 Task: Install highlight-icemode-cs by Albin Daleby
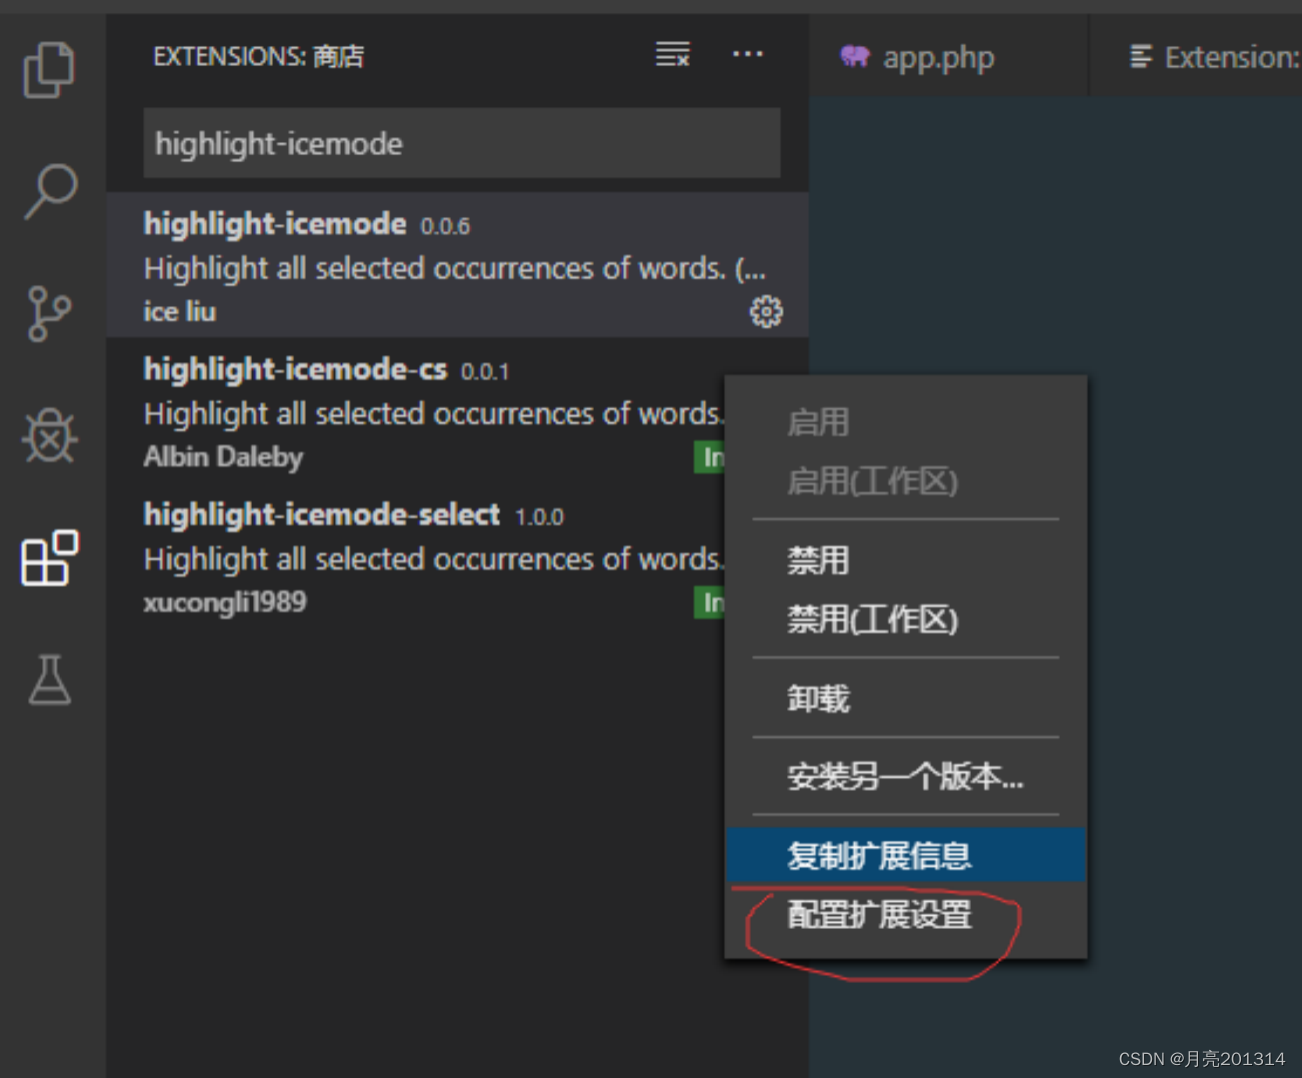pyautogui.click(x=710, y=458)
